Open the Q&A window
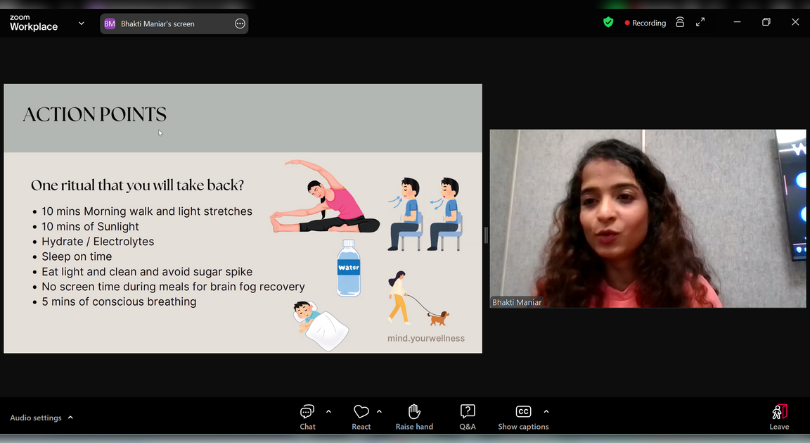This screenshot has width=810, height=443. 467,412
